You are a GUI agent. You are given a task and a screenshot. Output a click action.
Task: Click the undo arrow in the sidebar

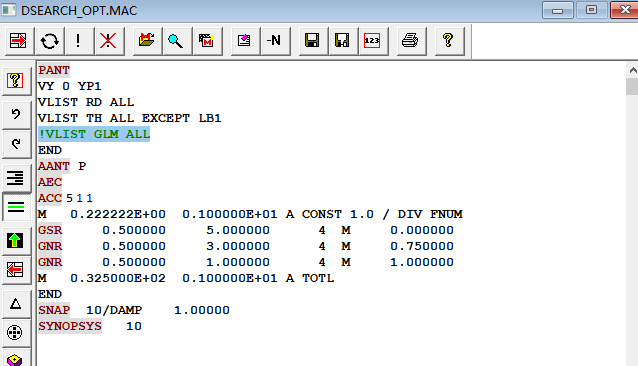[15, 114]
